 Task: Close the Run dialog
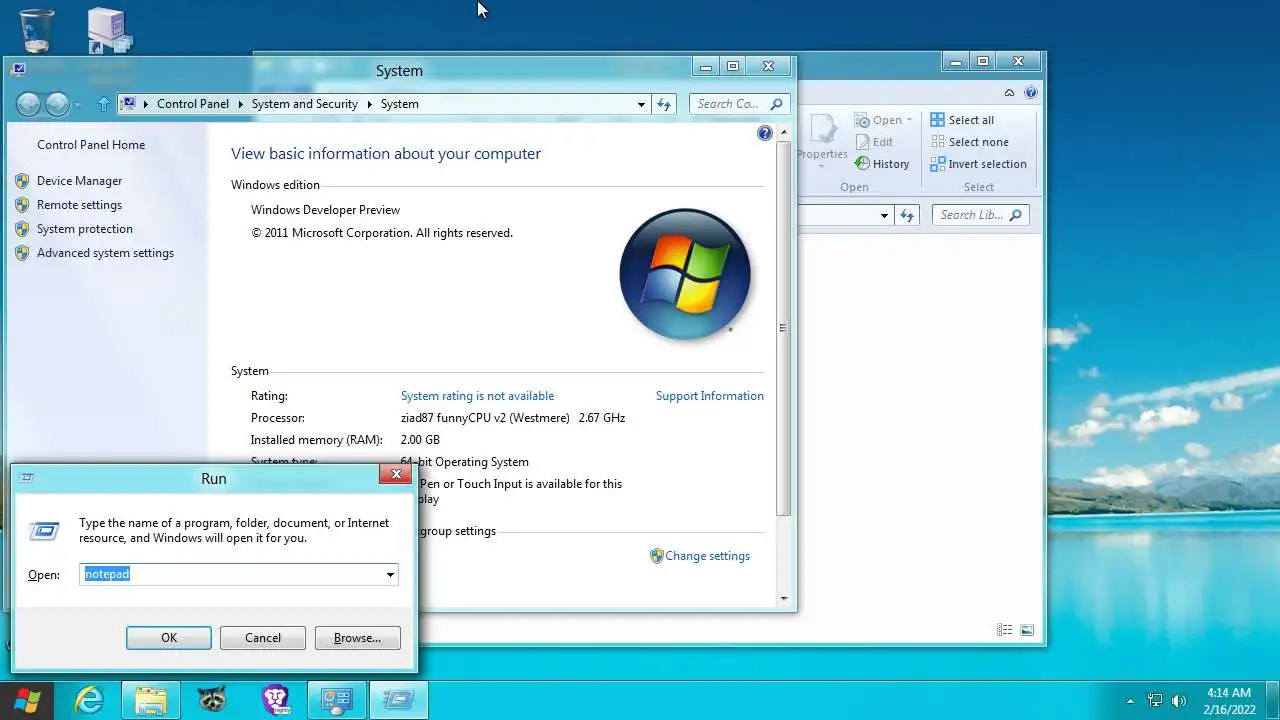click(x=396, y=474)
